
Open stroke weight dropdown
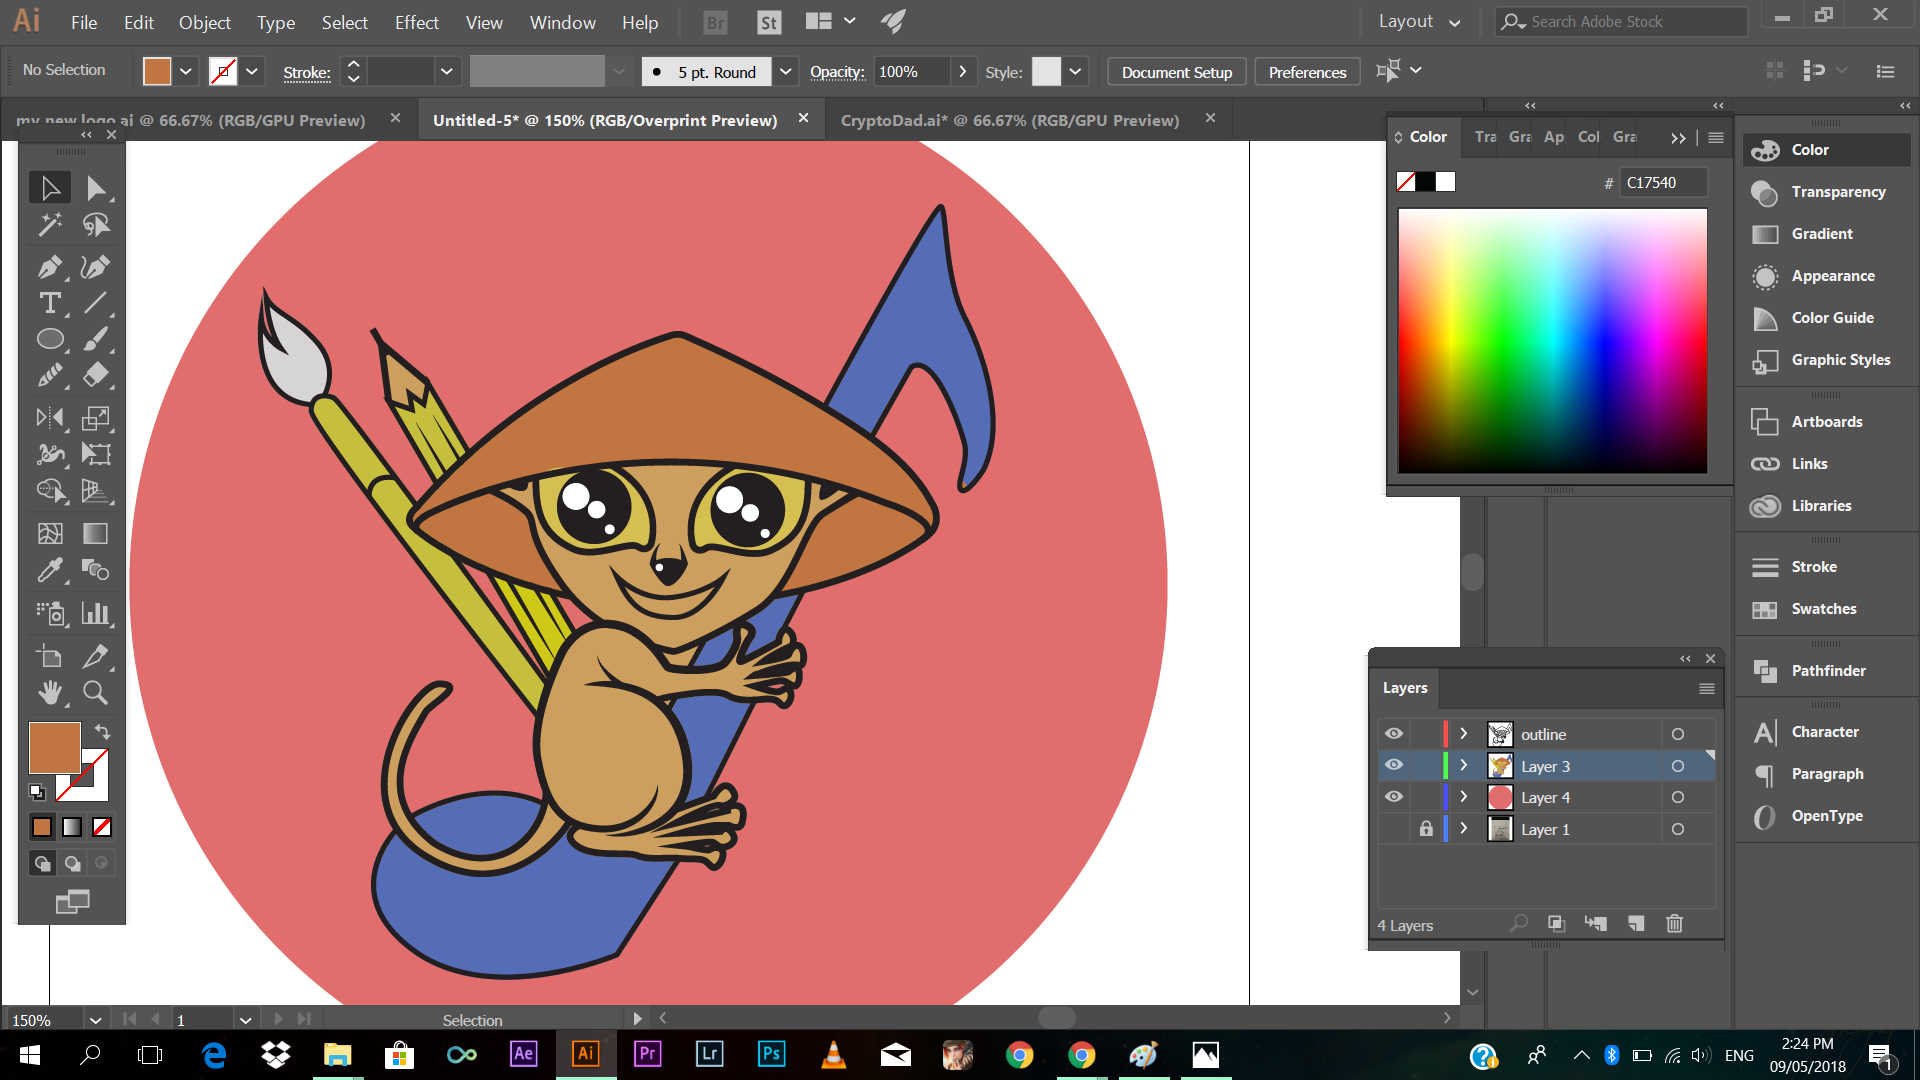click(446, 71)
